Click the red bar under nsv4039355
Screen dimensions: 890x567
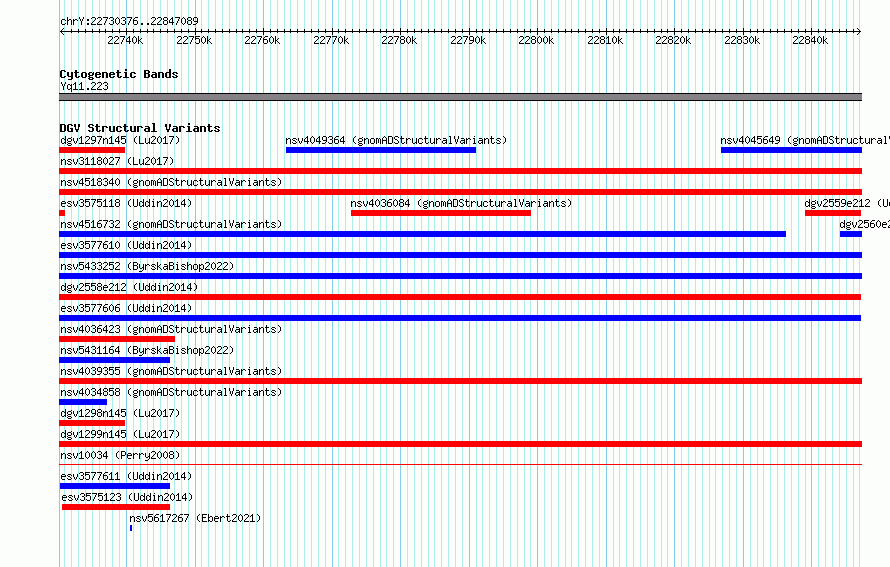pyautogui.click(x=460, y=381)
